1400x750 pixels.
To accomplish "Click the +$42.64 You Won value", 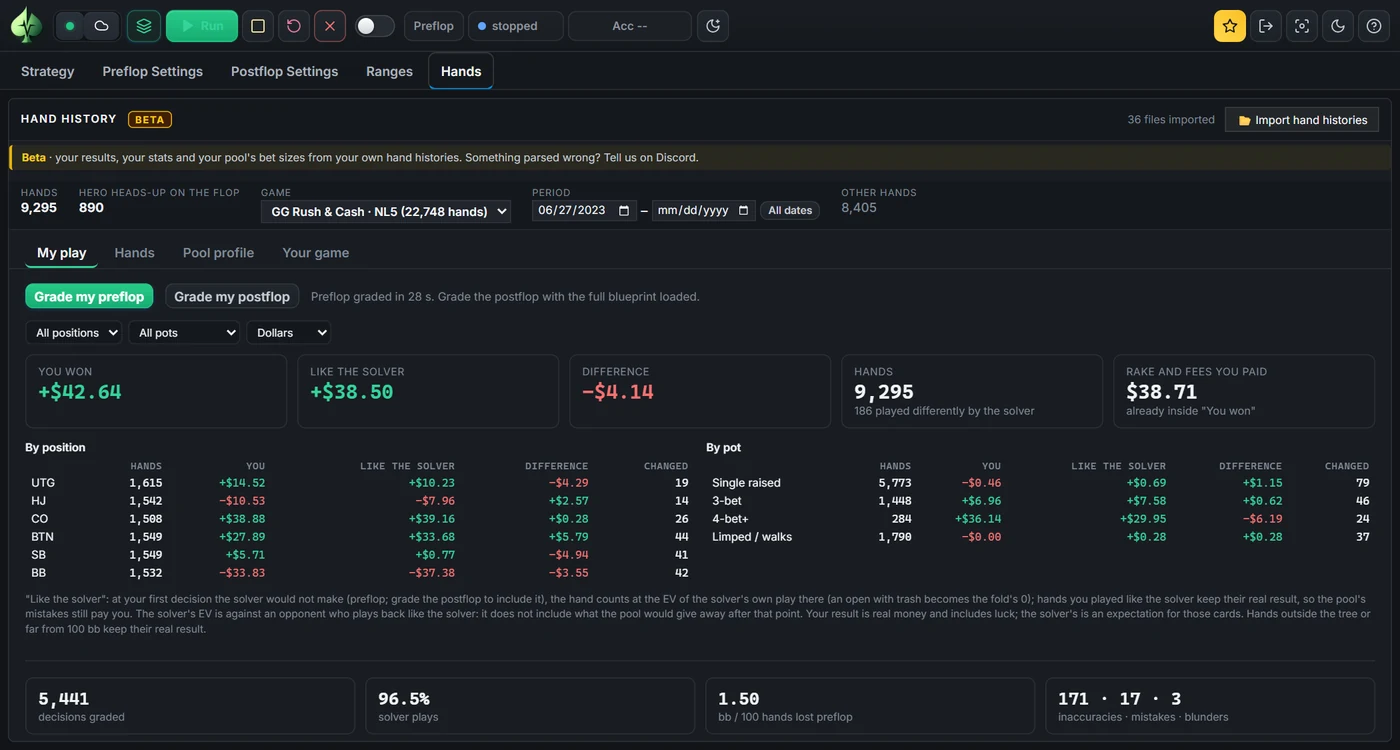I will (x=80, y=392).
